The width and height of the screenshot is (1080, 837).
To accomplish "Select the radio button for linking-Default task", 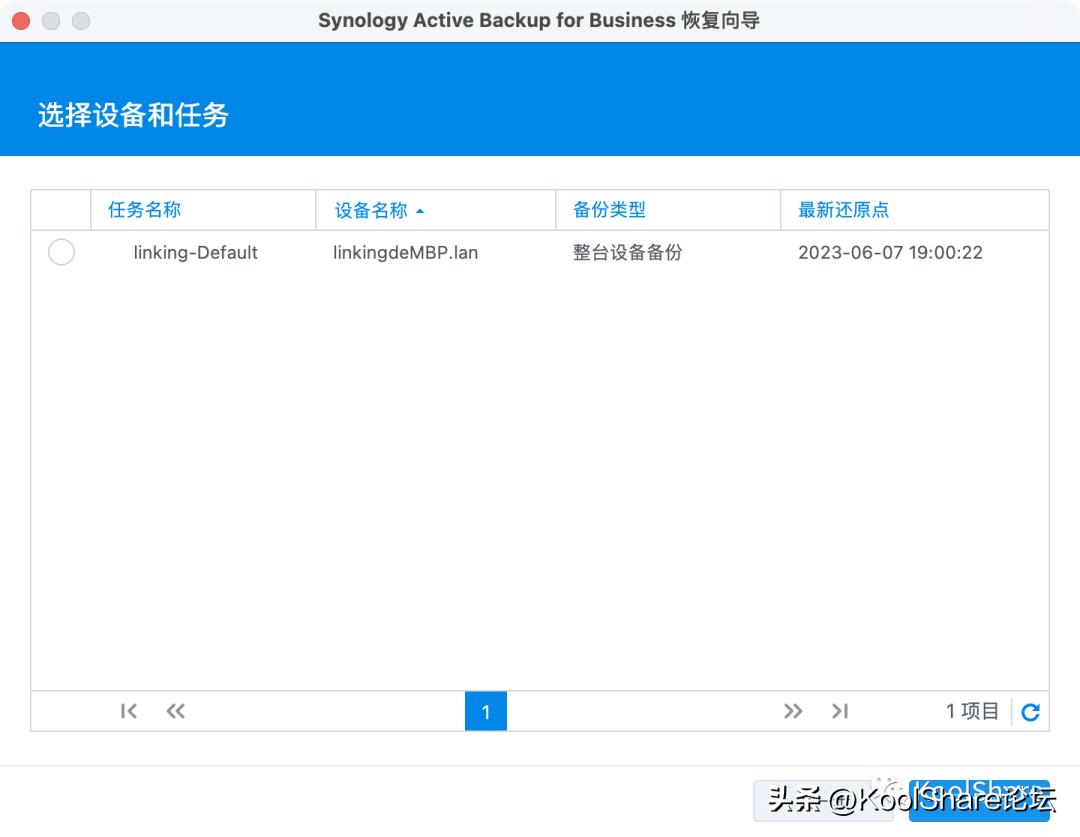I will [x=61, y=252].
